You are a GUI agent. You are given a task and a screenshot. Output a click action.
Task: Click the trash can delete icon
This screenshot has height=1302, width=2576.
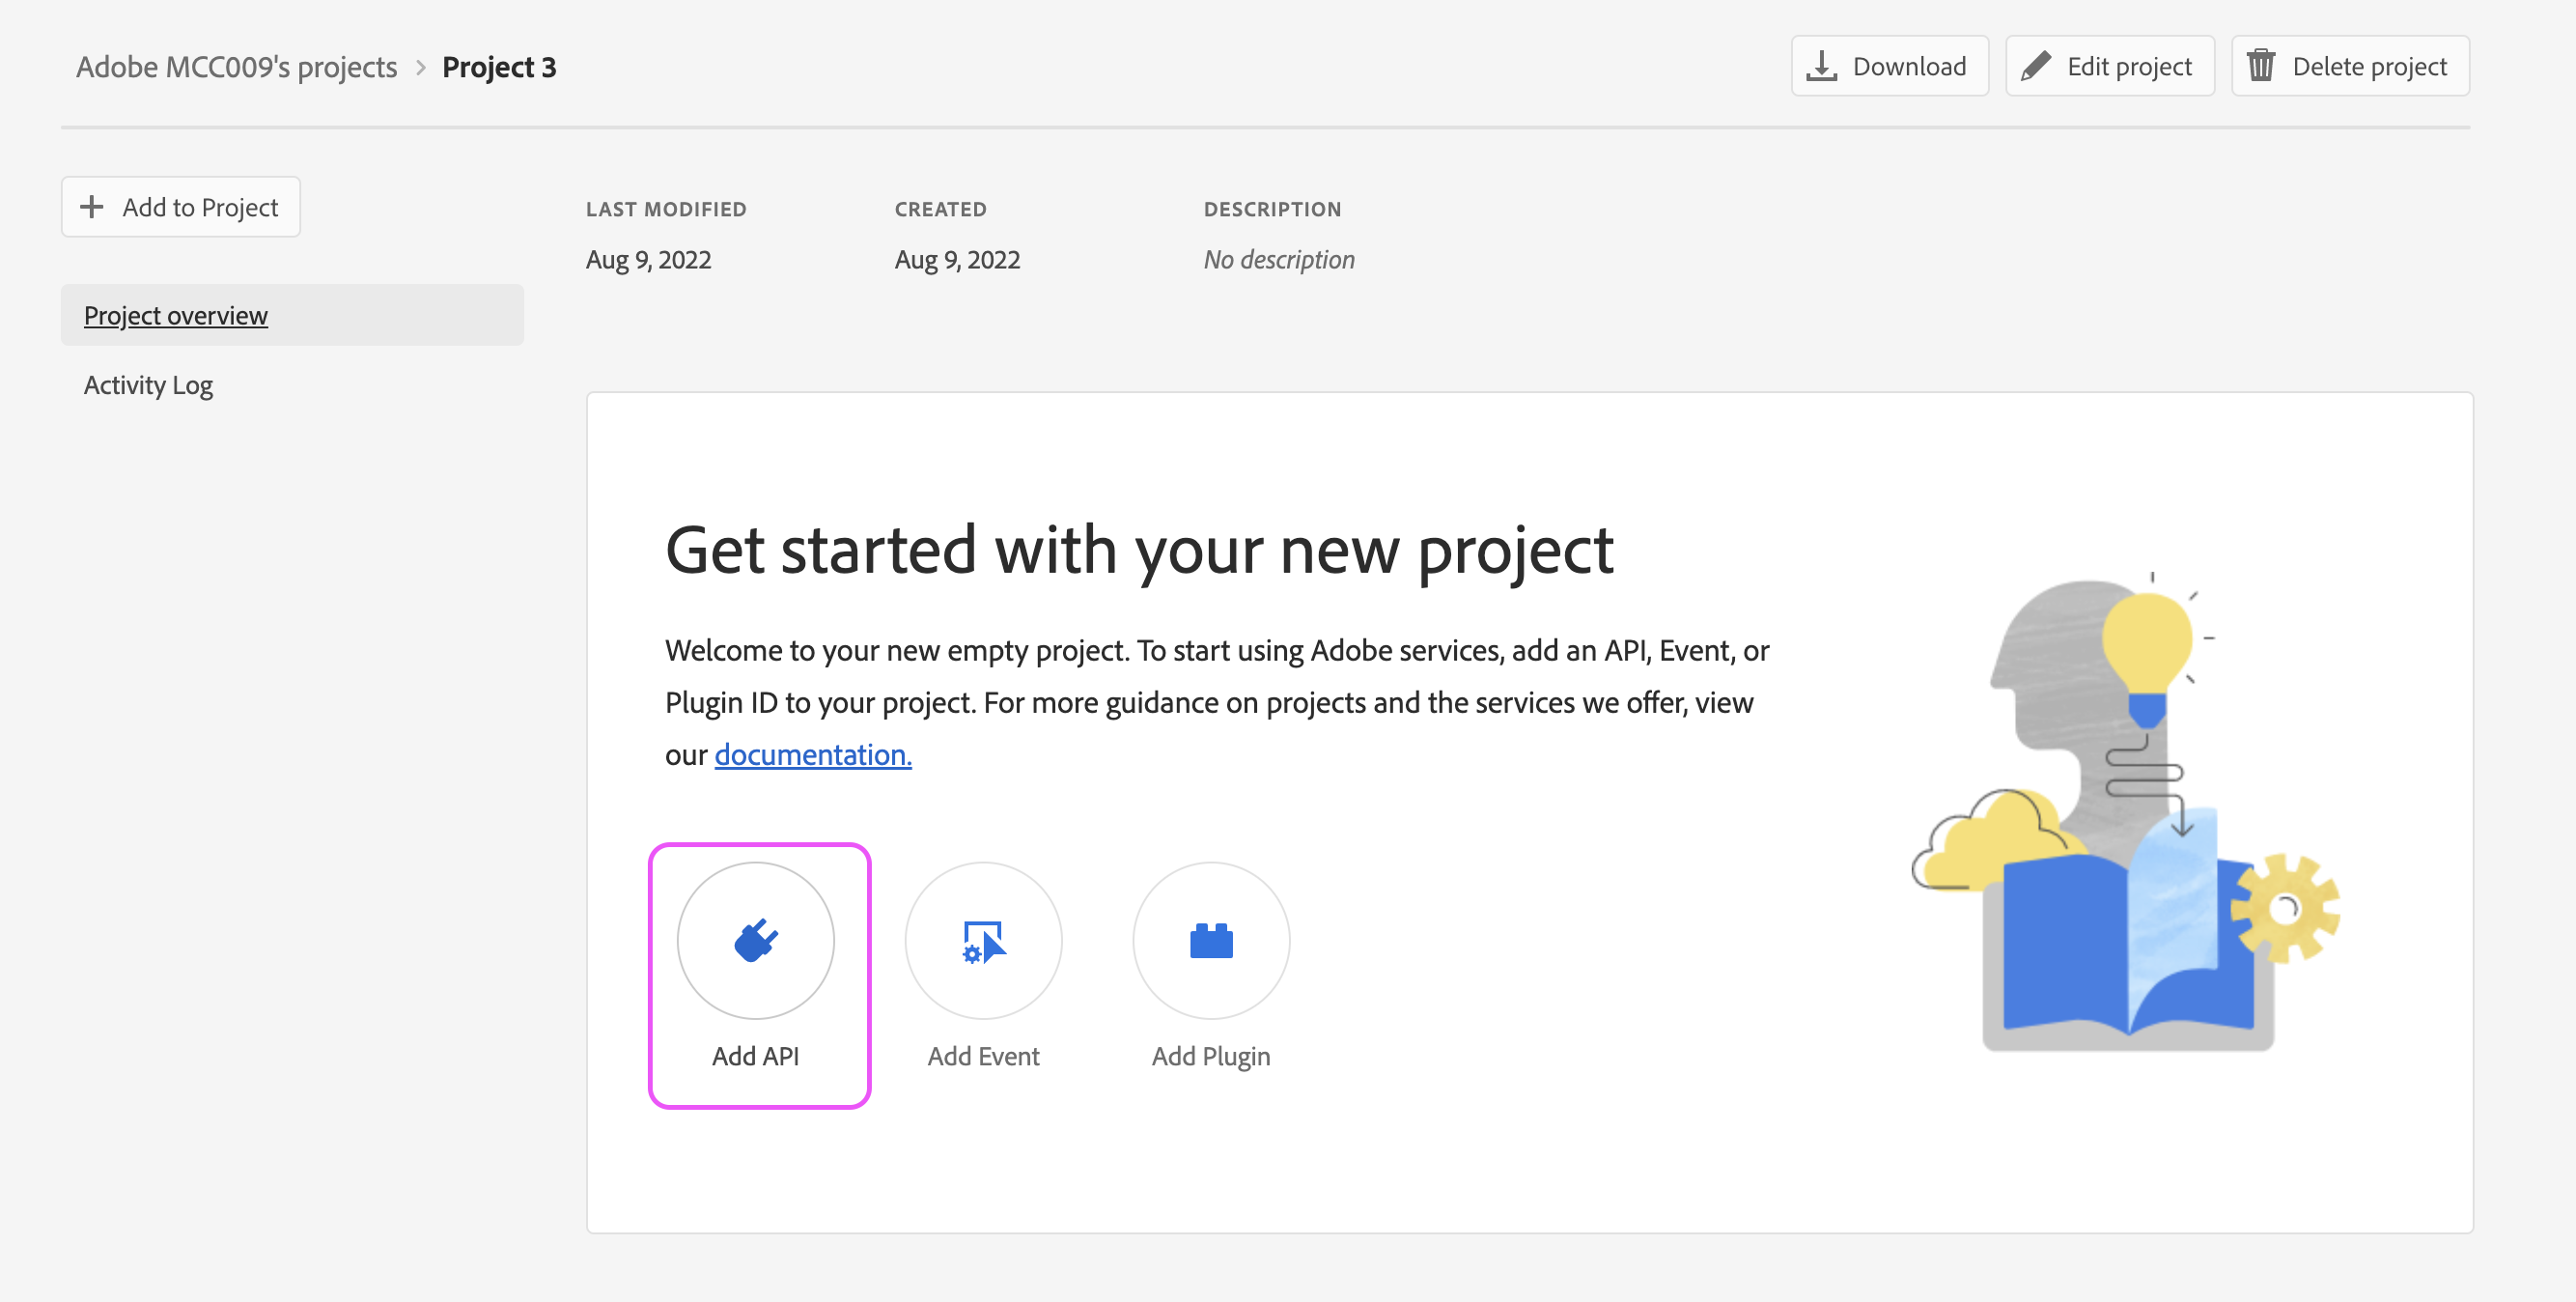click(2260, 66)
